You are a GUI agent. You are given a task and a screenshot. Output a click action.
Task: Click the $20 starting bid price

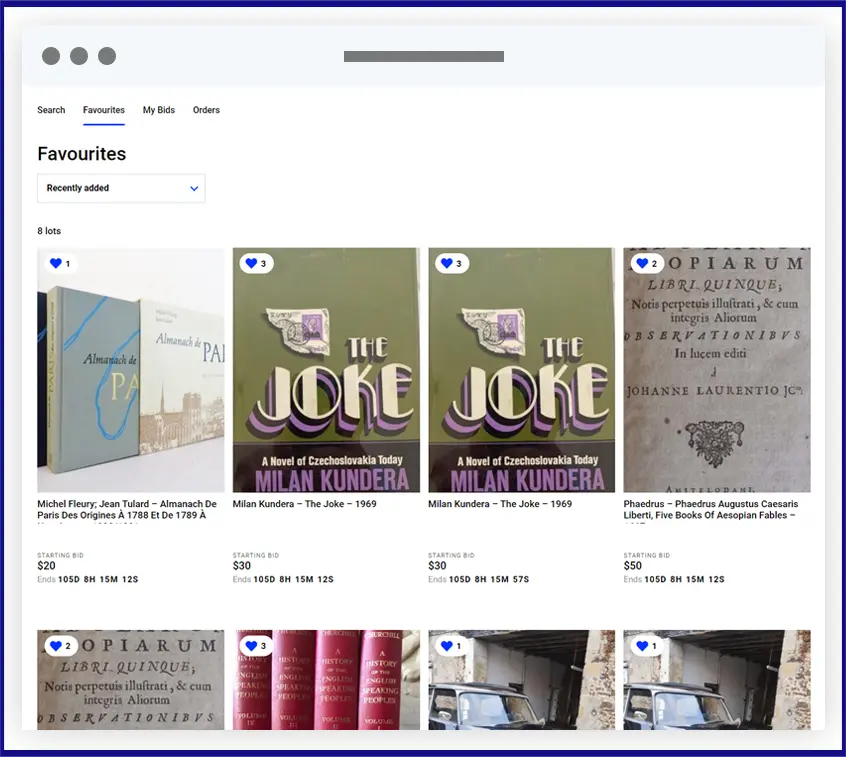[46, 565]
